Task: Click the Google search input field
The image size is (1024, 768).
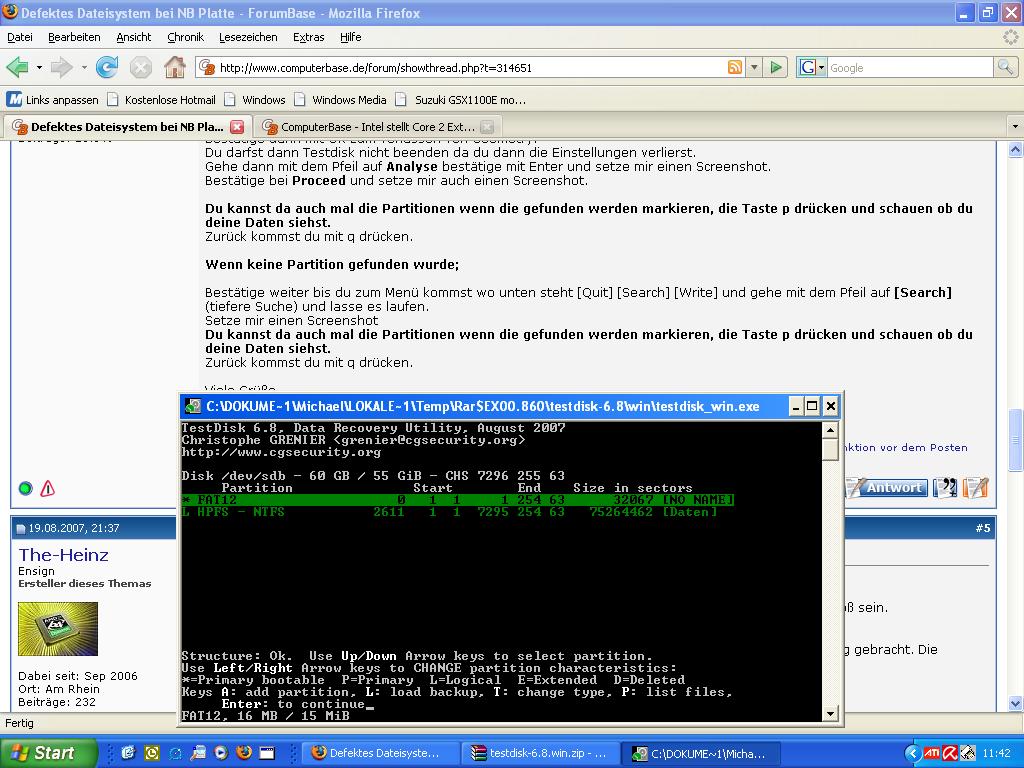Action: (910, 68)
